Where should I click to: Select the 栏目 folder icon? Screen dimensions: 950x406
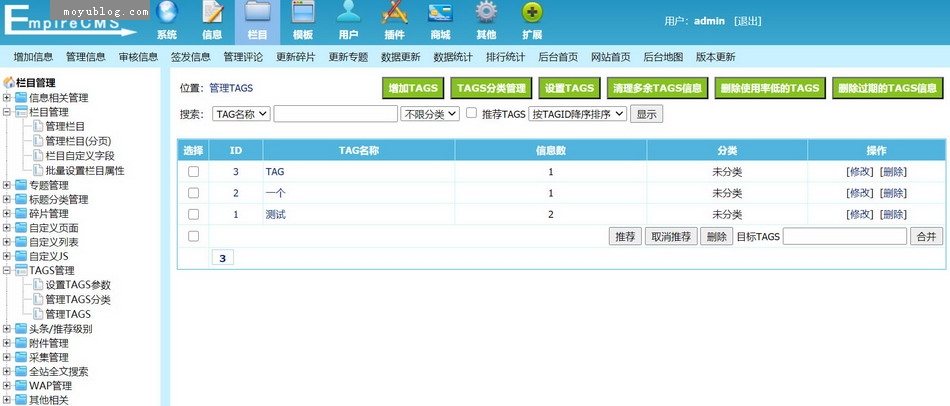257,12
